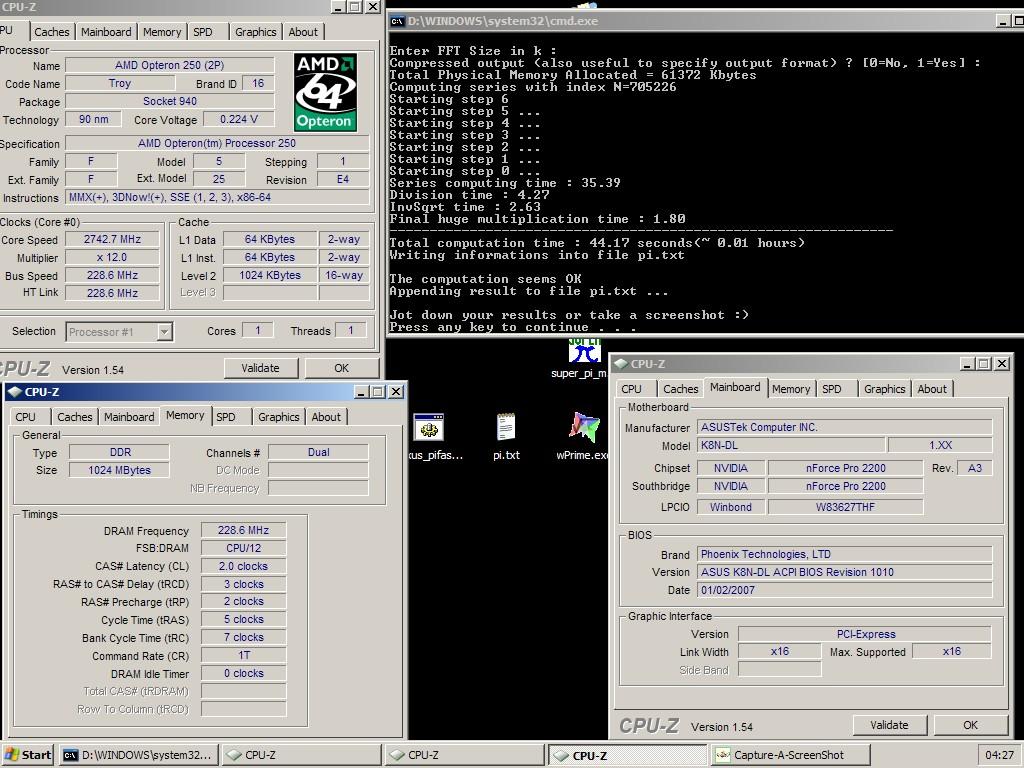This screenshot has width=1024, height=768.
Task: Click the Memory CPU-Z window title icon
Action: pyautogui.click(x=14, y=392)
